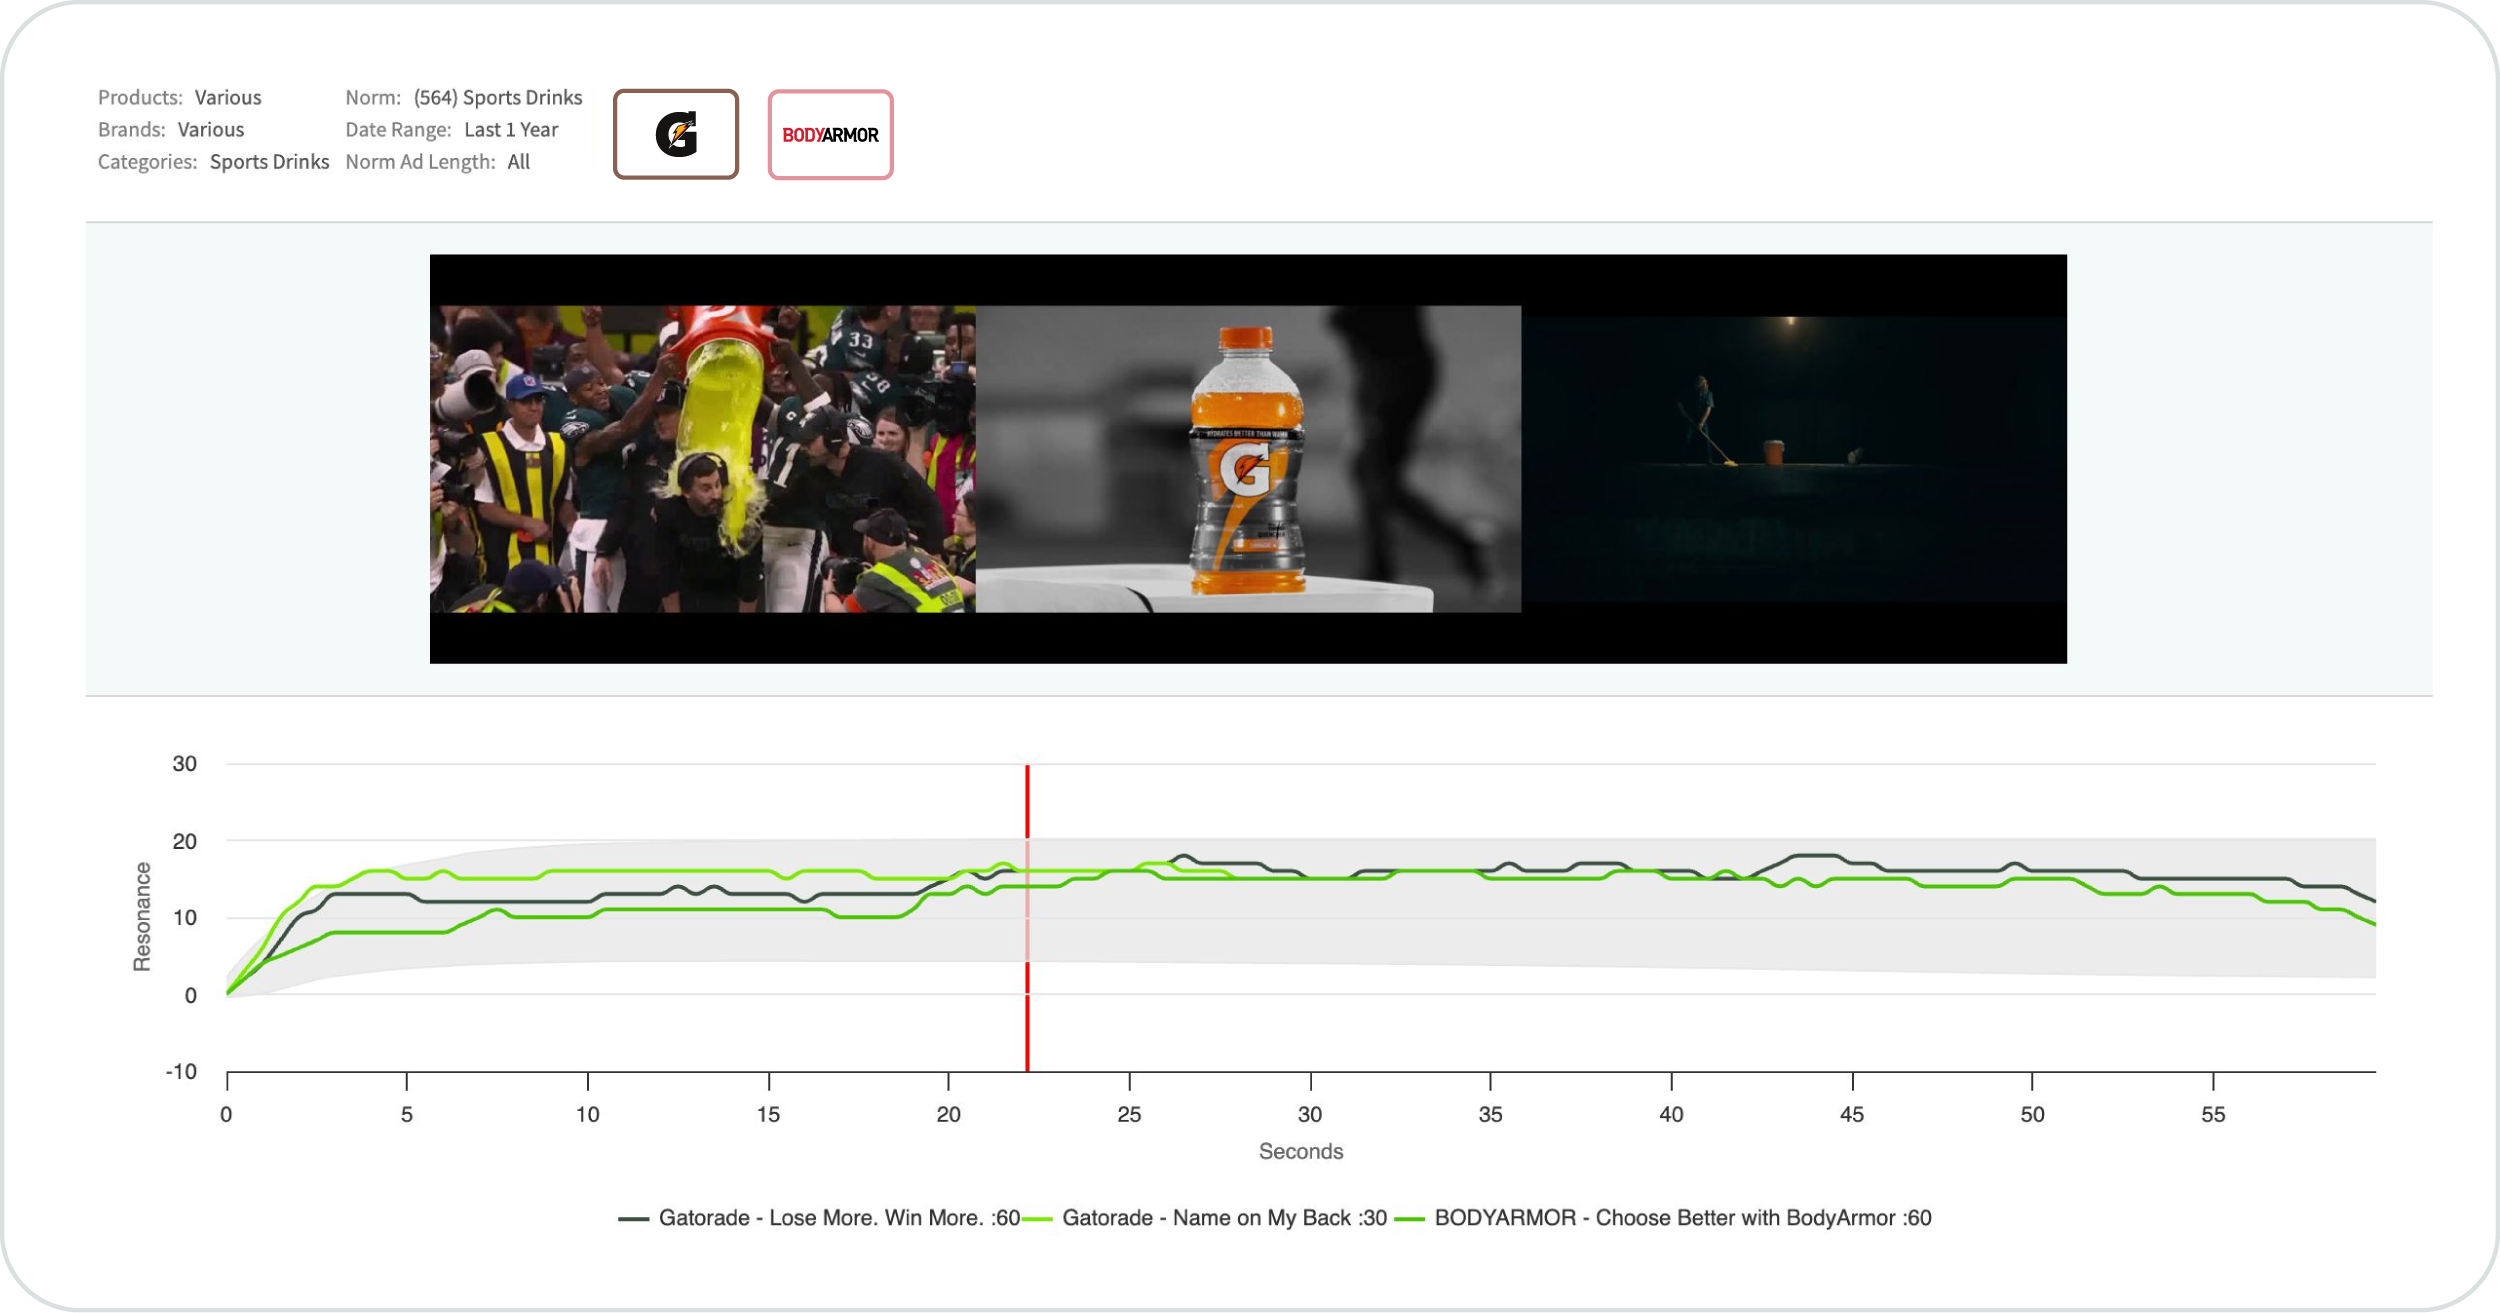Open the dark BodyArmor video frame
Viewport: 2500px width, 1313px height.
coord(1794,459)
